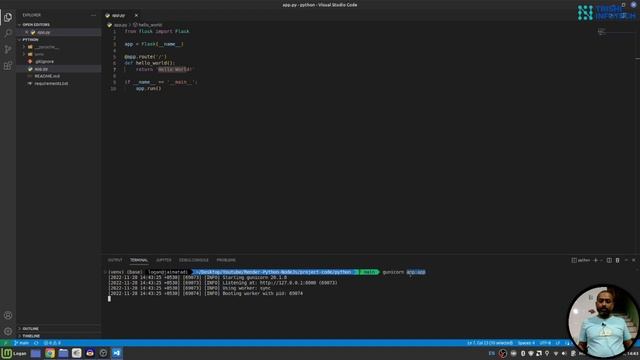Expand the Outline section

pyautogui.click(x=58, y=329)
